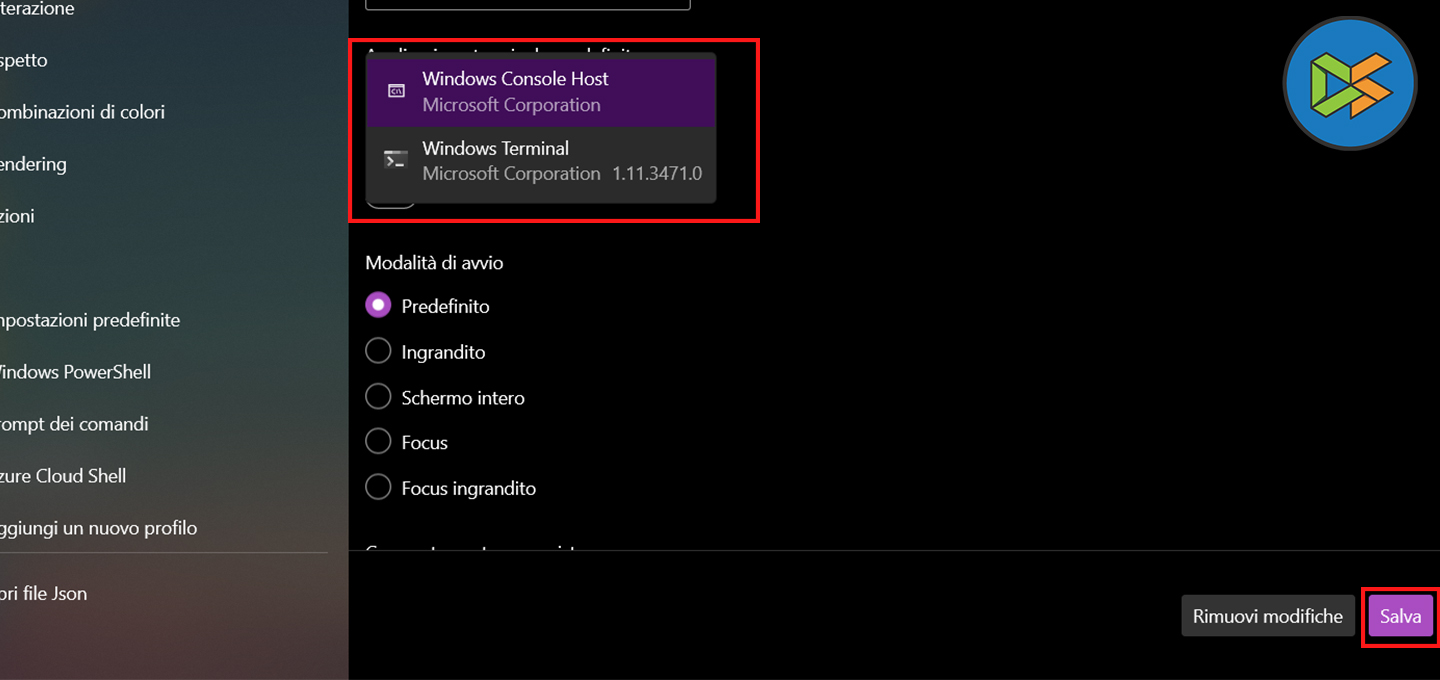
Task: Click Aggiungi un nuovo profilo
Action: click(99, 528)
